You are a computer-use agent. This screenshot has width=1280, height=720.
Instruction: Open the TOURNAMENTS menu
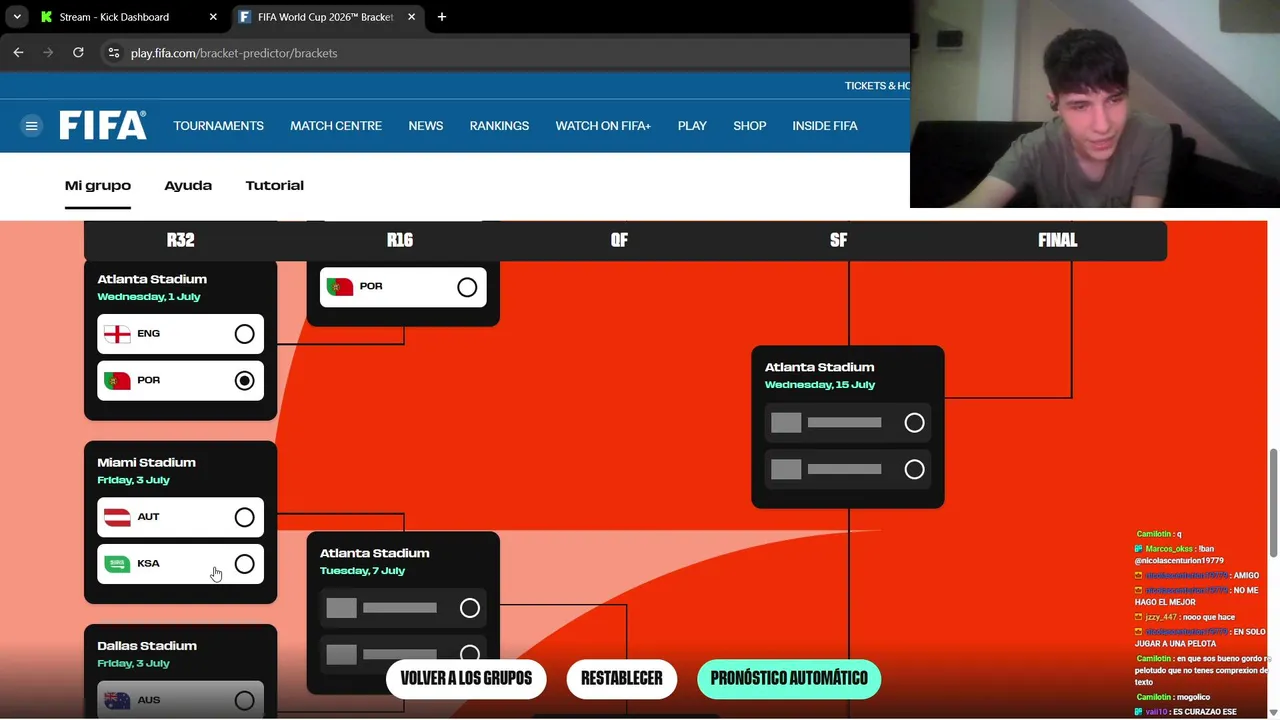[x=219, y=126]
